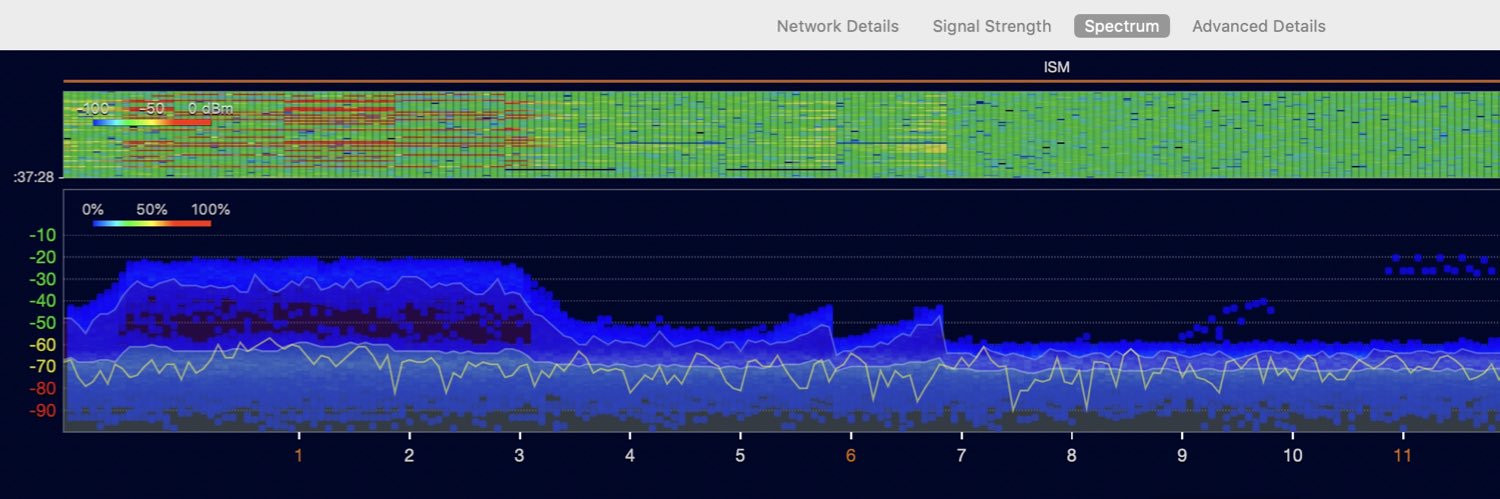Switch to the Network Details tab
This screenshot has height=499, width=1500.
click(x=838, y=26)
